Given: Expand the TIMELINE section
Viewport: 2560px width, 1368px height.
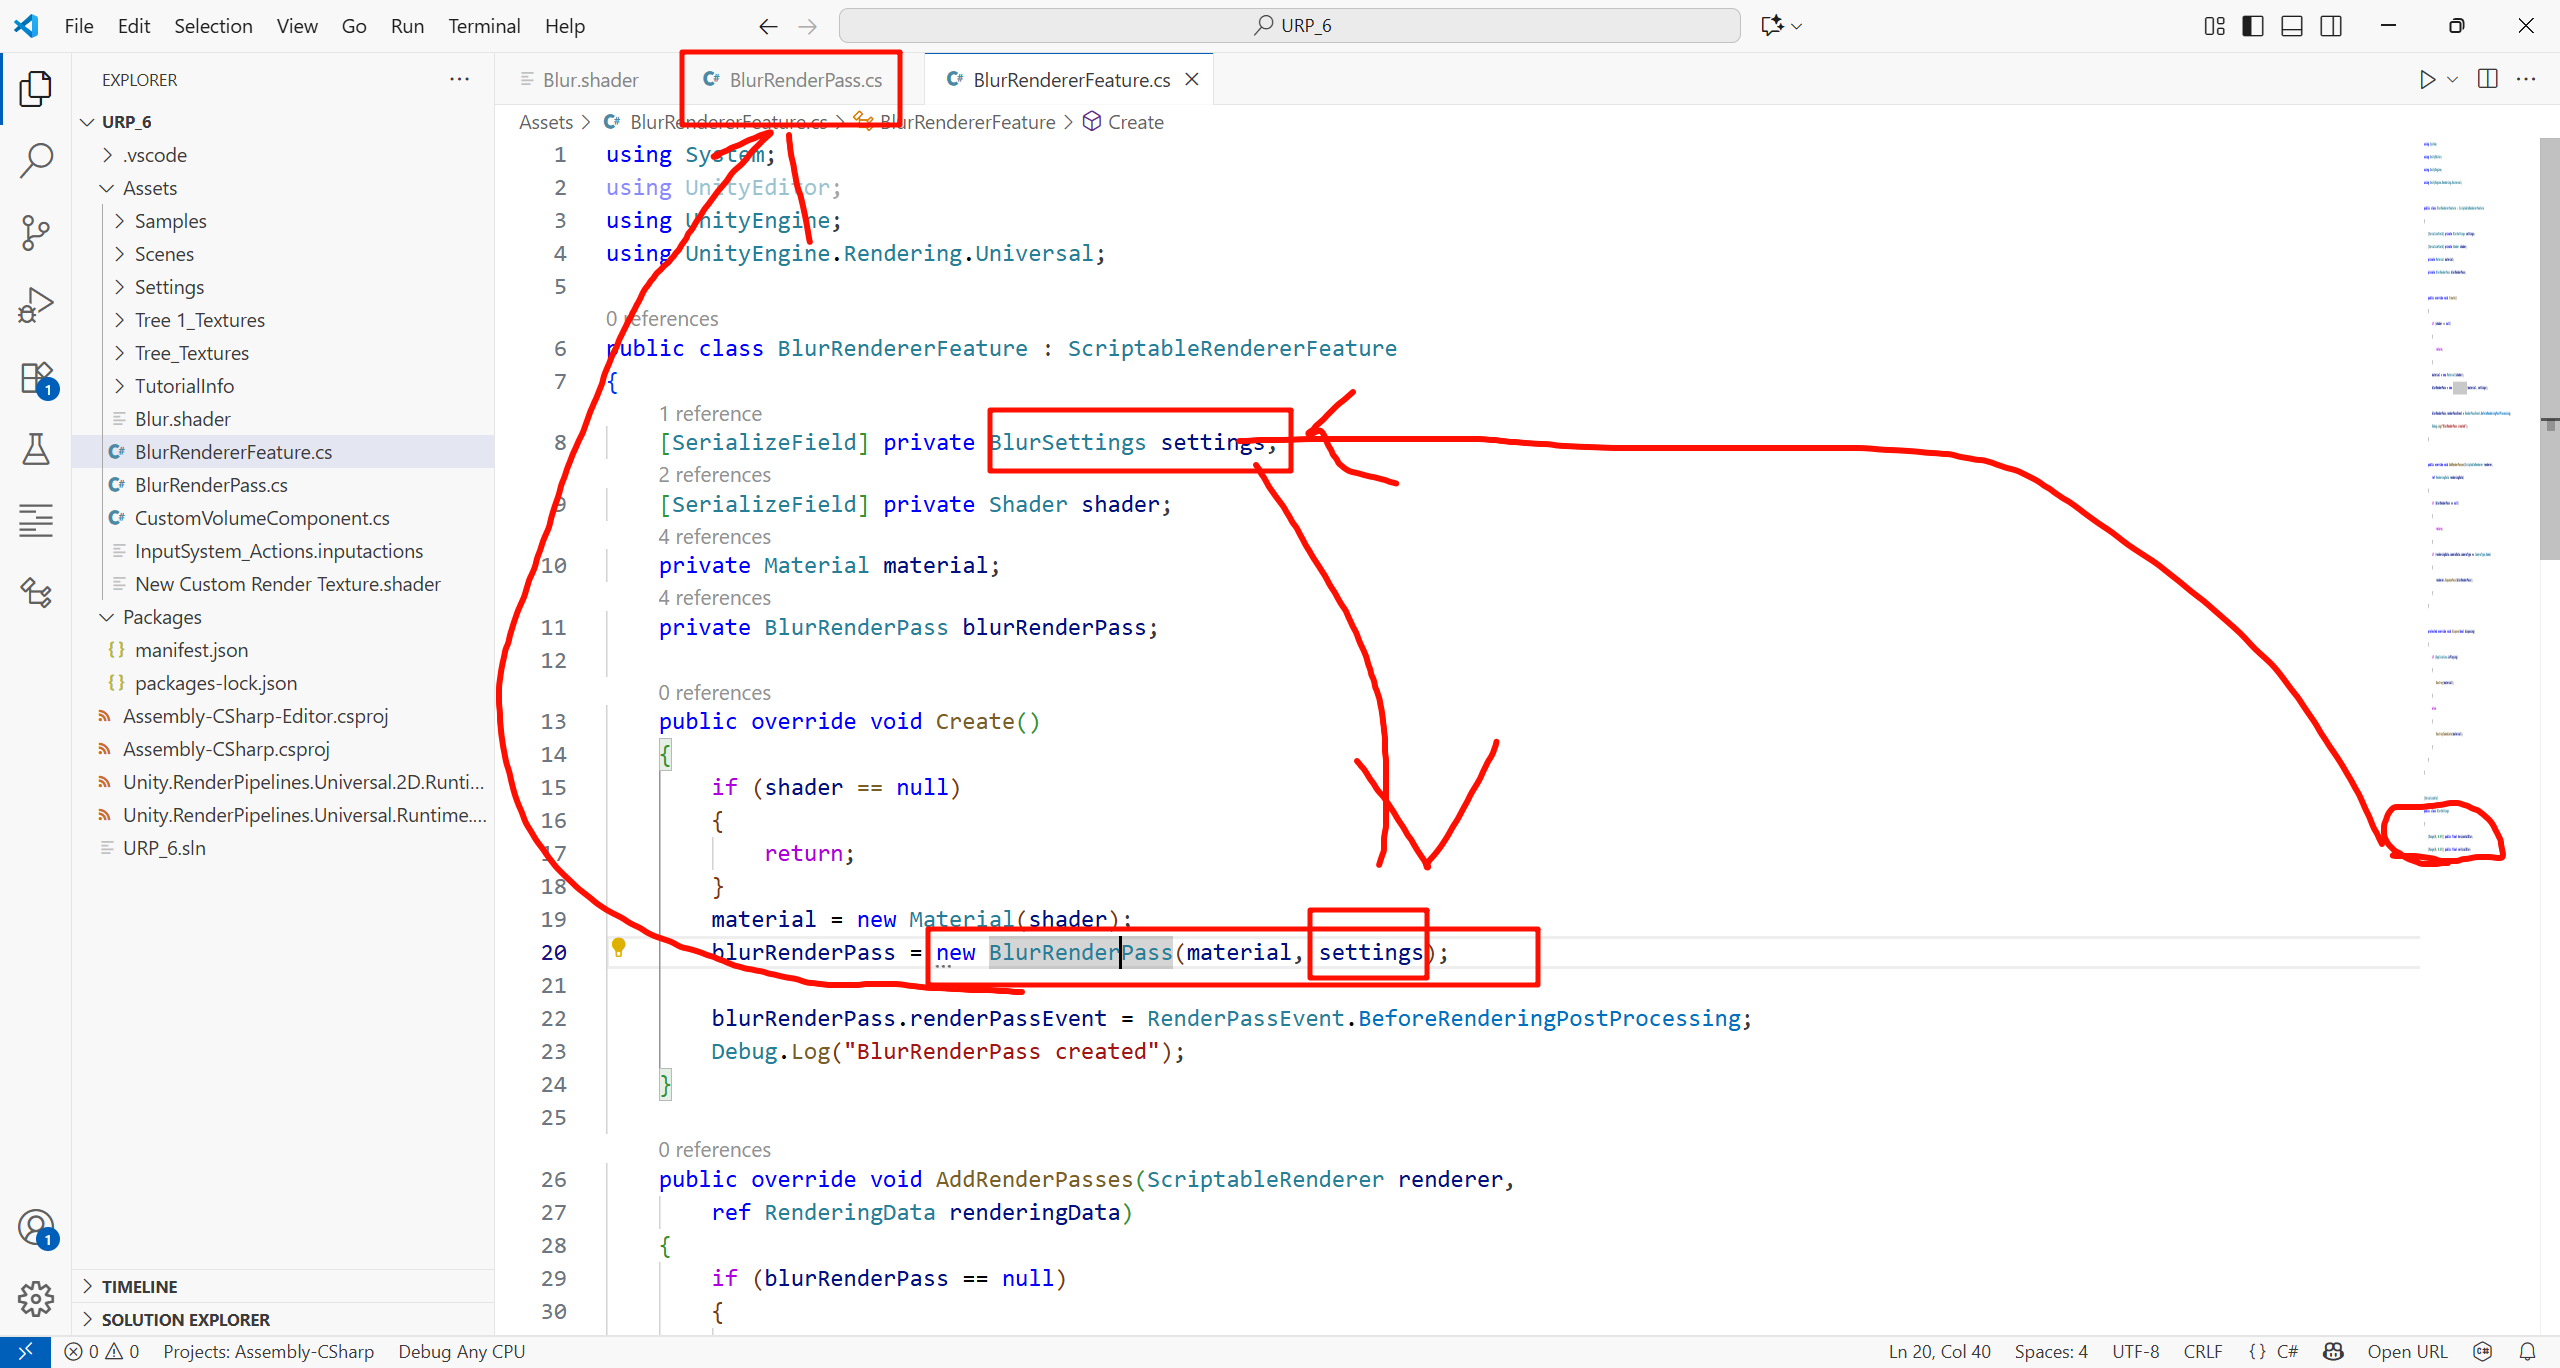Looking at the screenshot, I should [x=284, y=1287].
